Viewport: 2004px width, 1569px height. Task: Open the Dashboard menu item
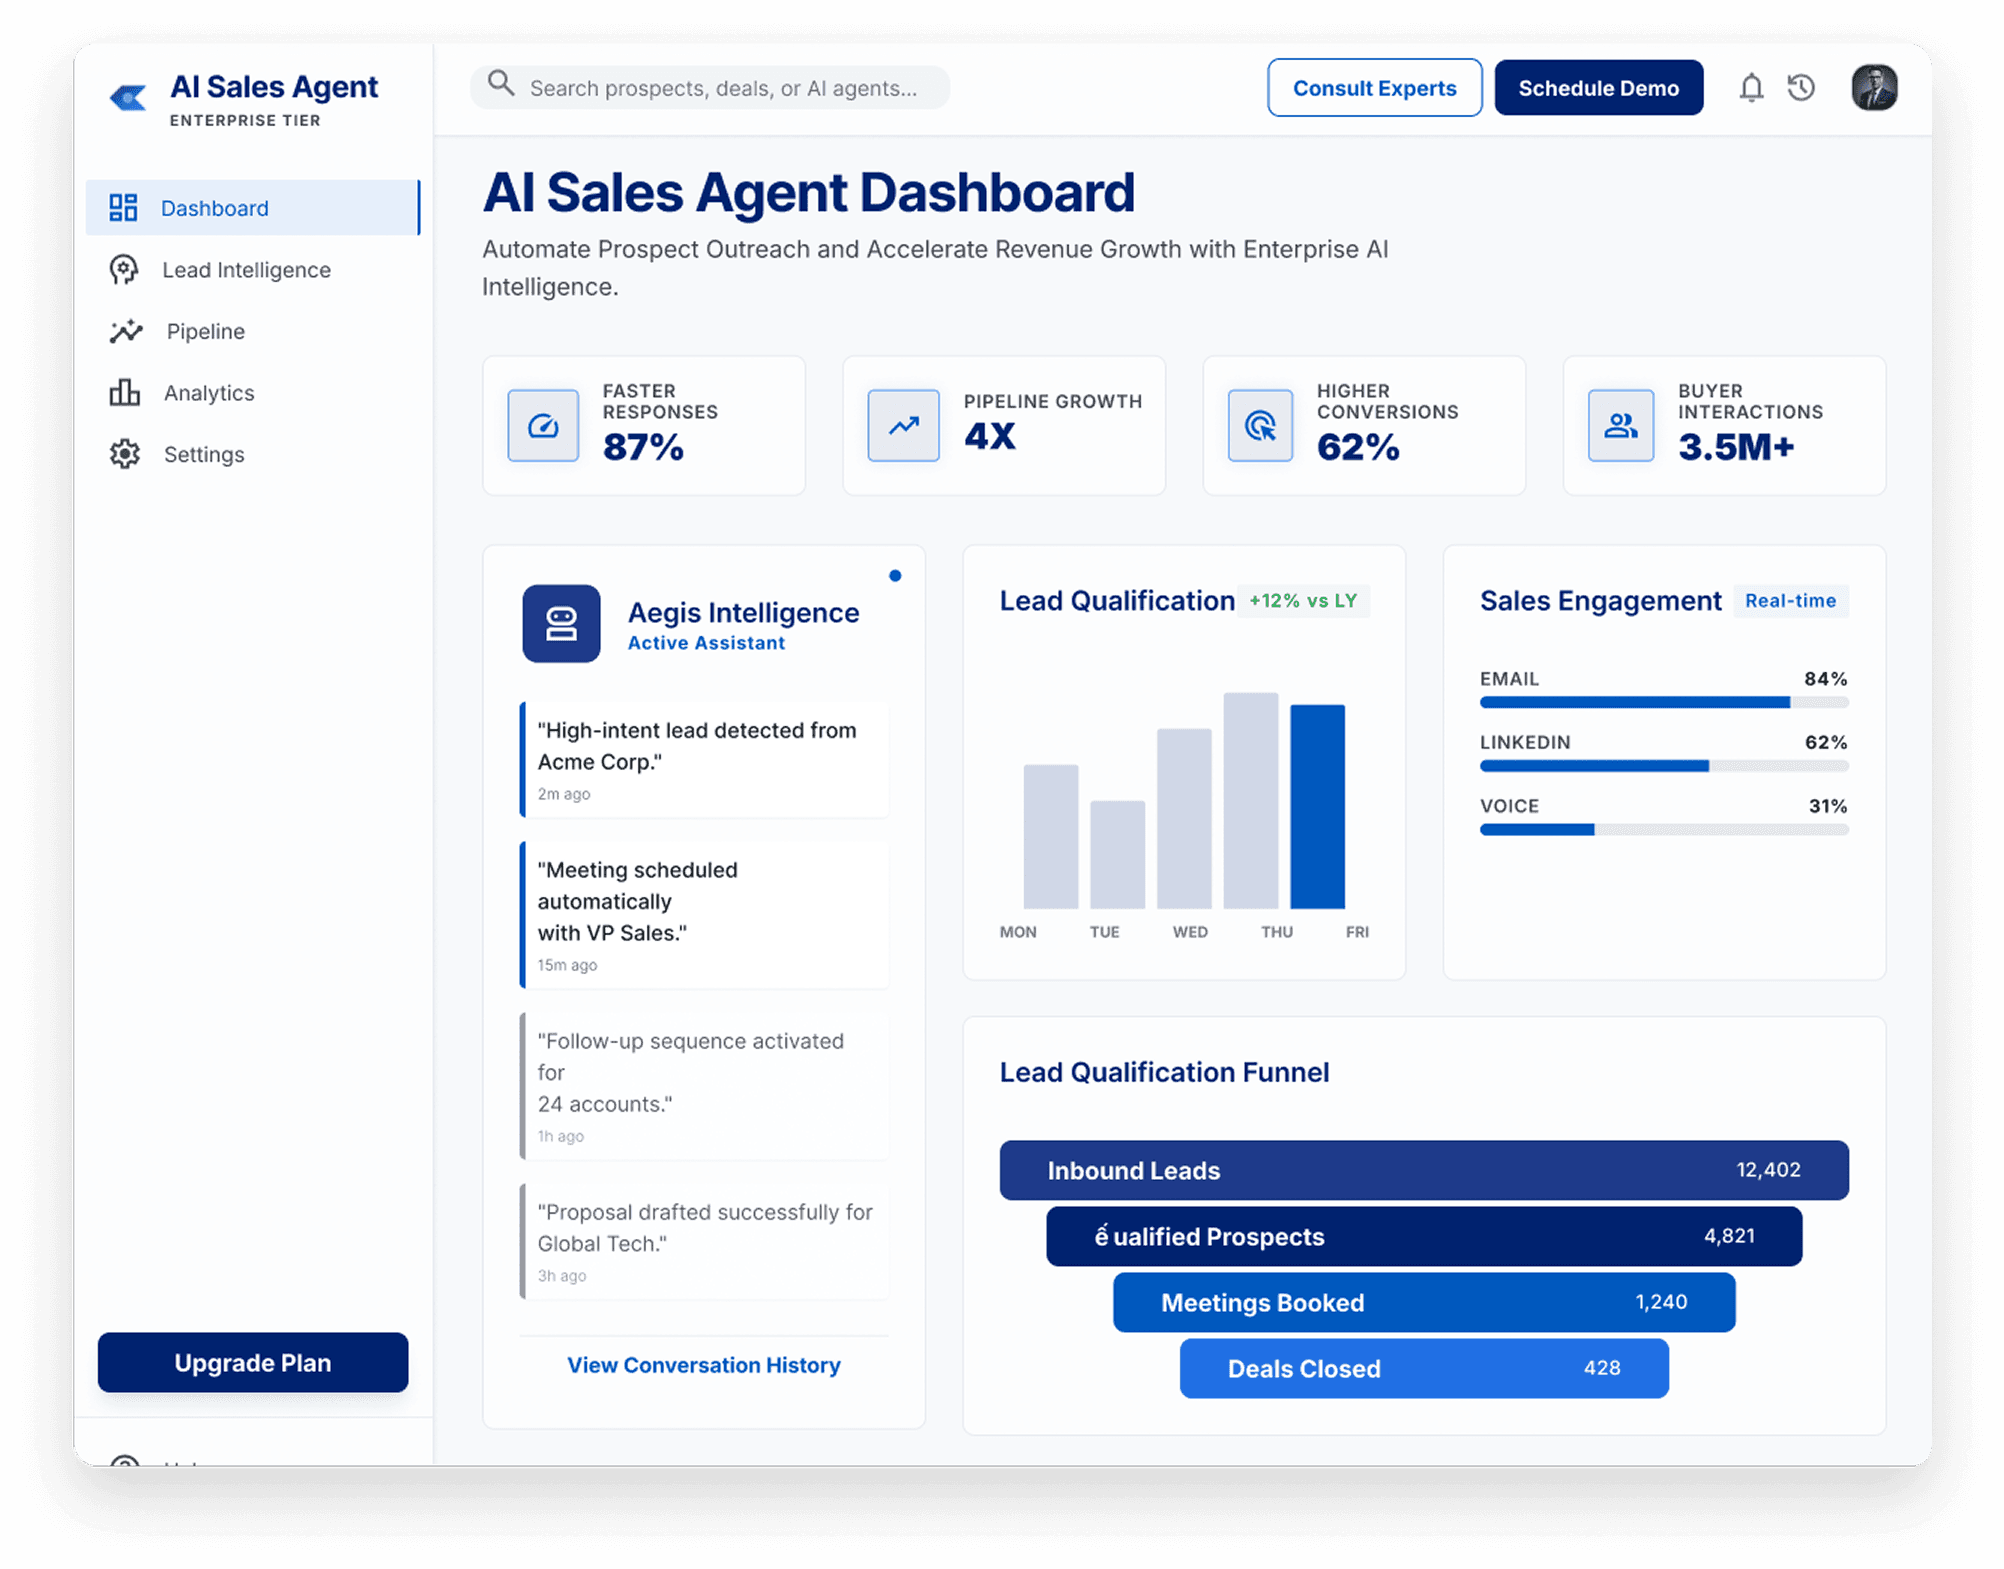pos(252,207)
